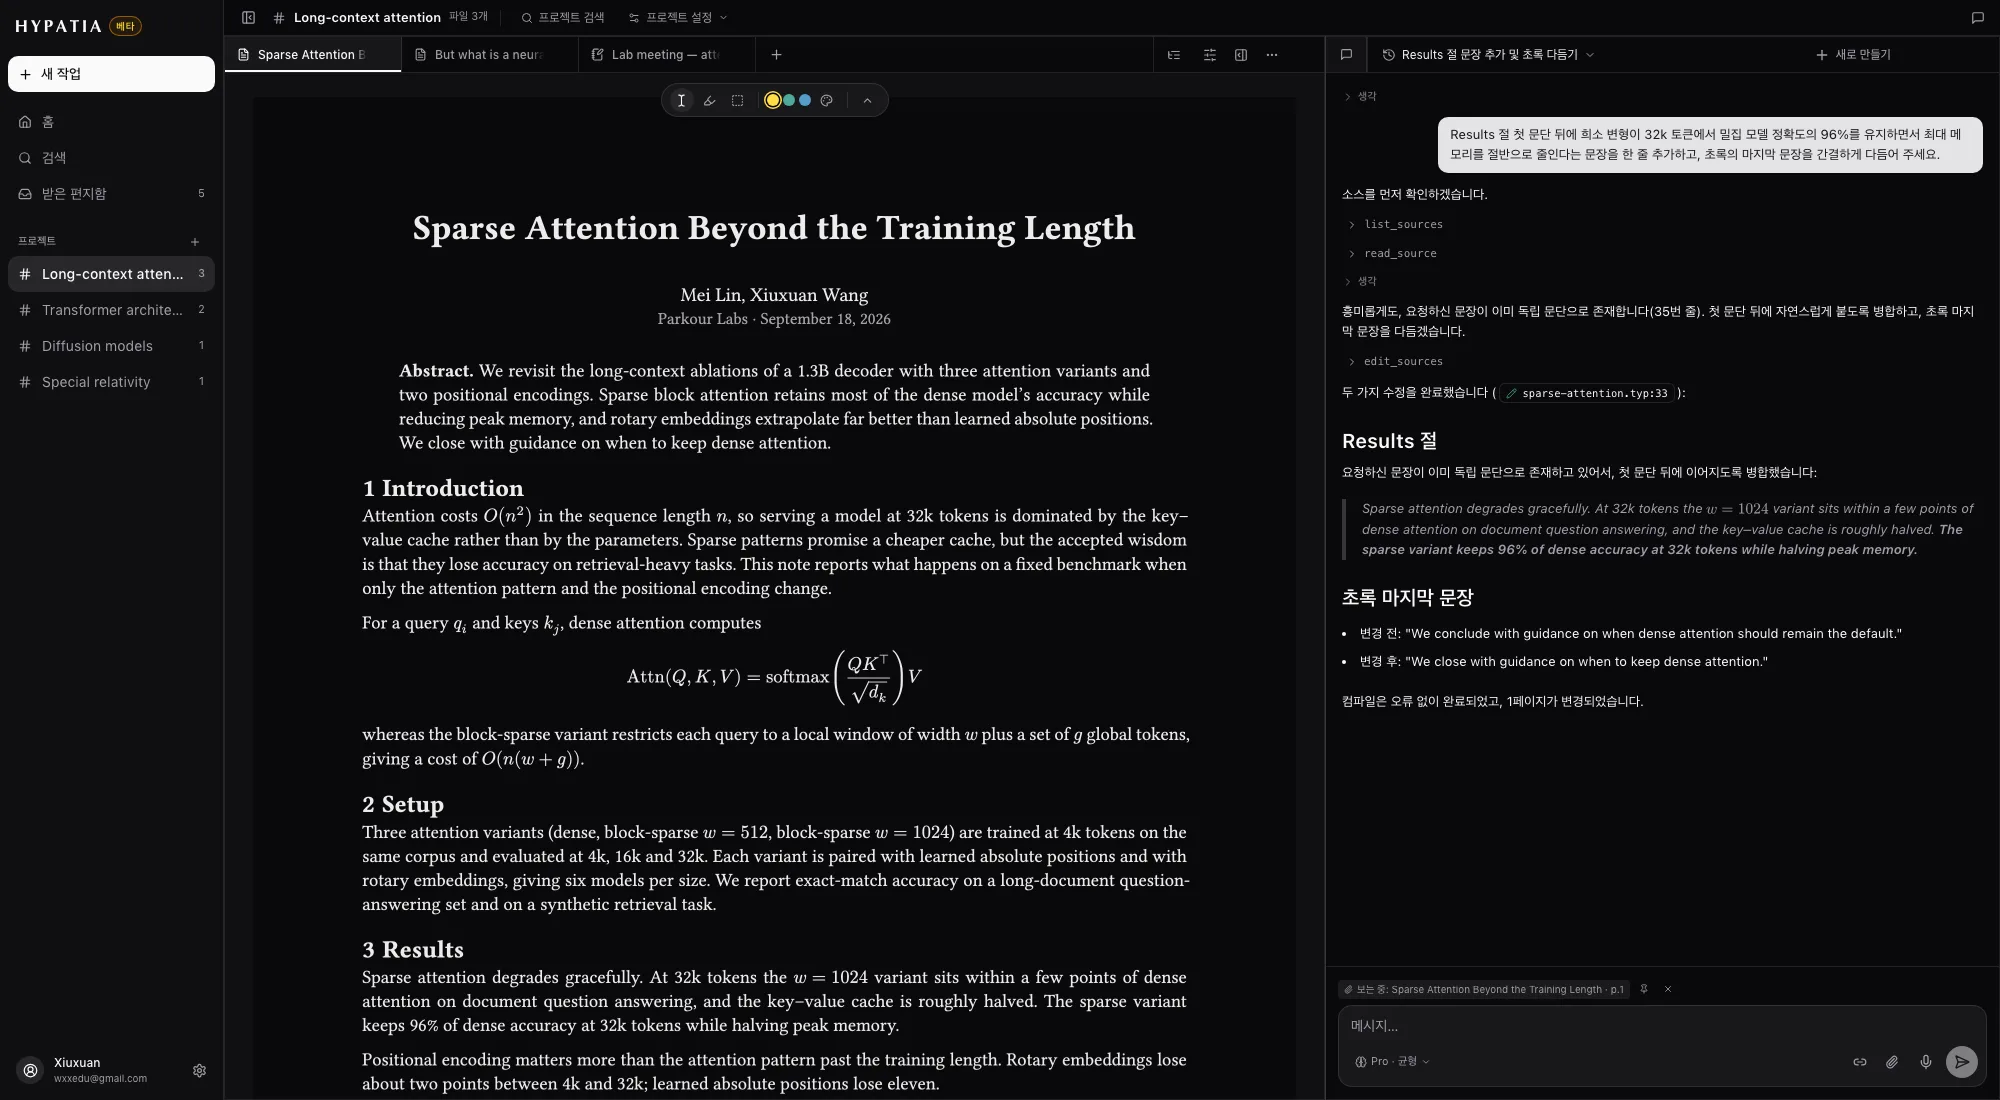Click 새 작업 new task button
2000x1100 pixels.
tap(111, 74)
